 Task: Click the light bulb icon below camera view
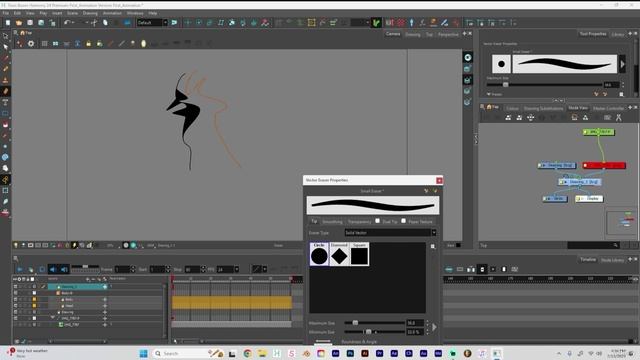tap(16, 245)
